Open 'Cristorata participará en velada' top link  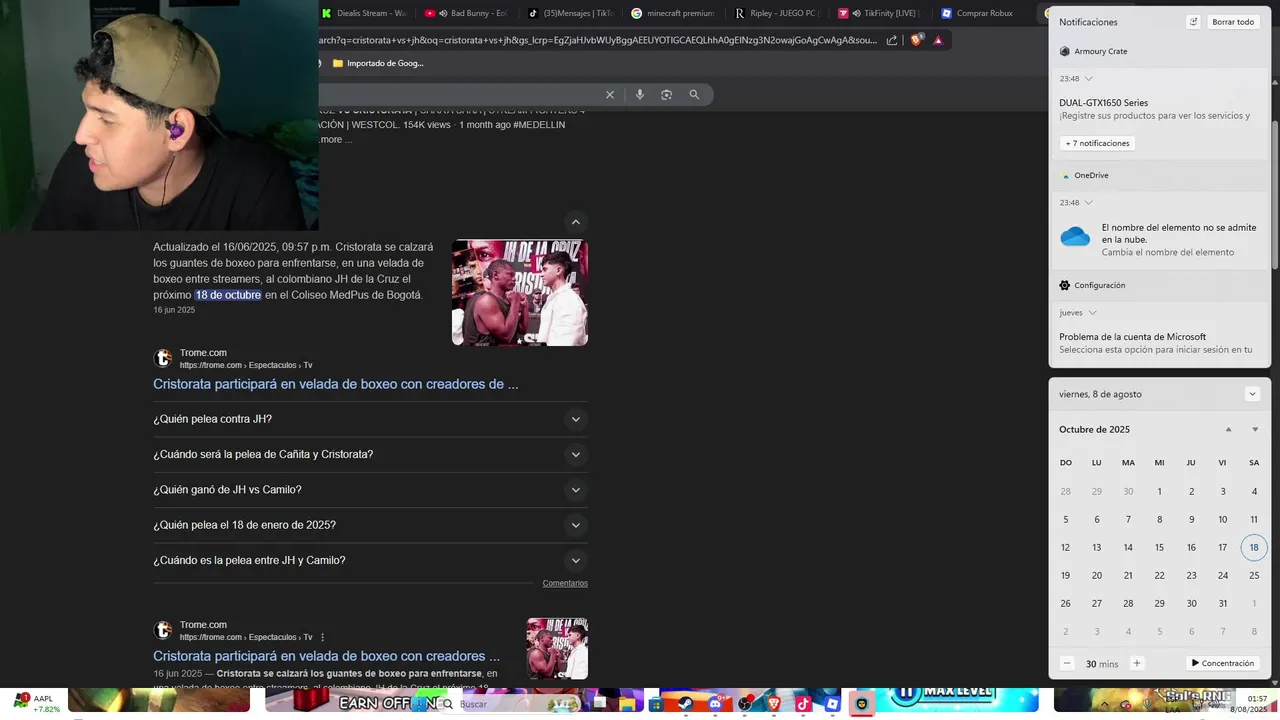(336, 384)
